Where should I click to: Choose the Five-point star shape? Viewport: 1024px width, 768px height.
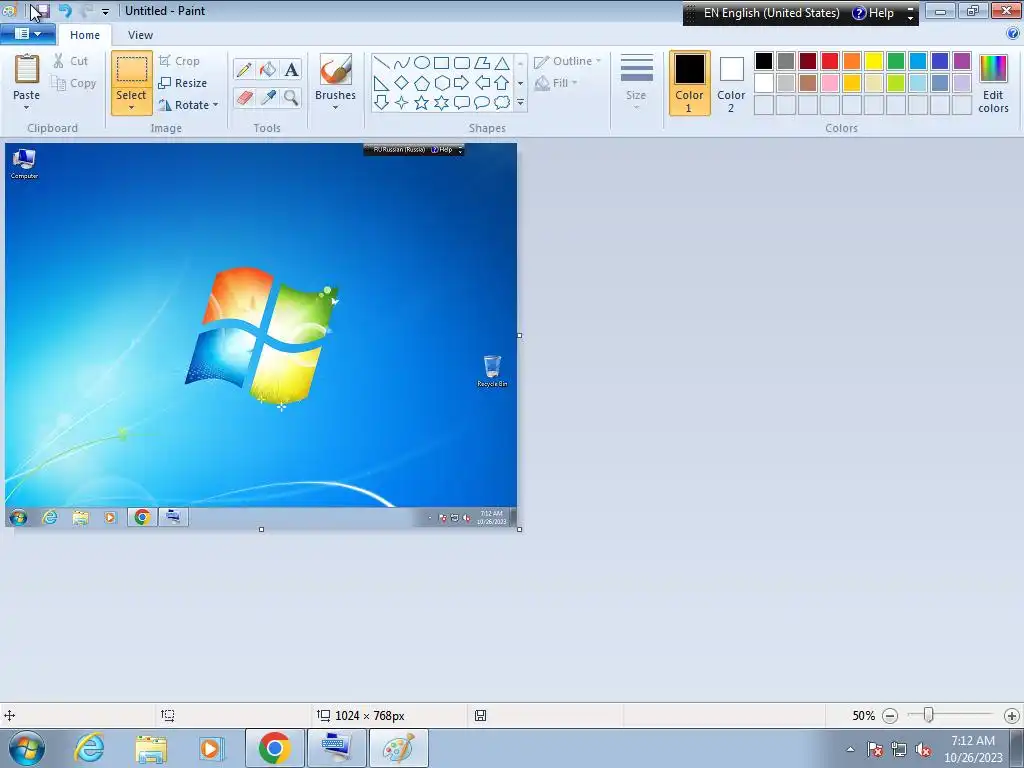tap(422, 103)
